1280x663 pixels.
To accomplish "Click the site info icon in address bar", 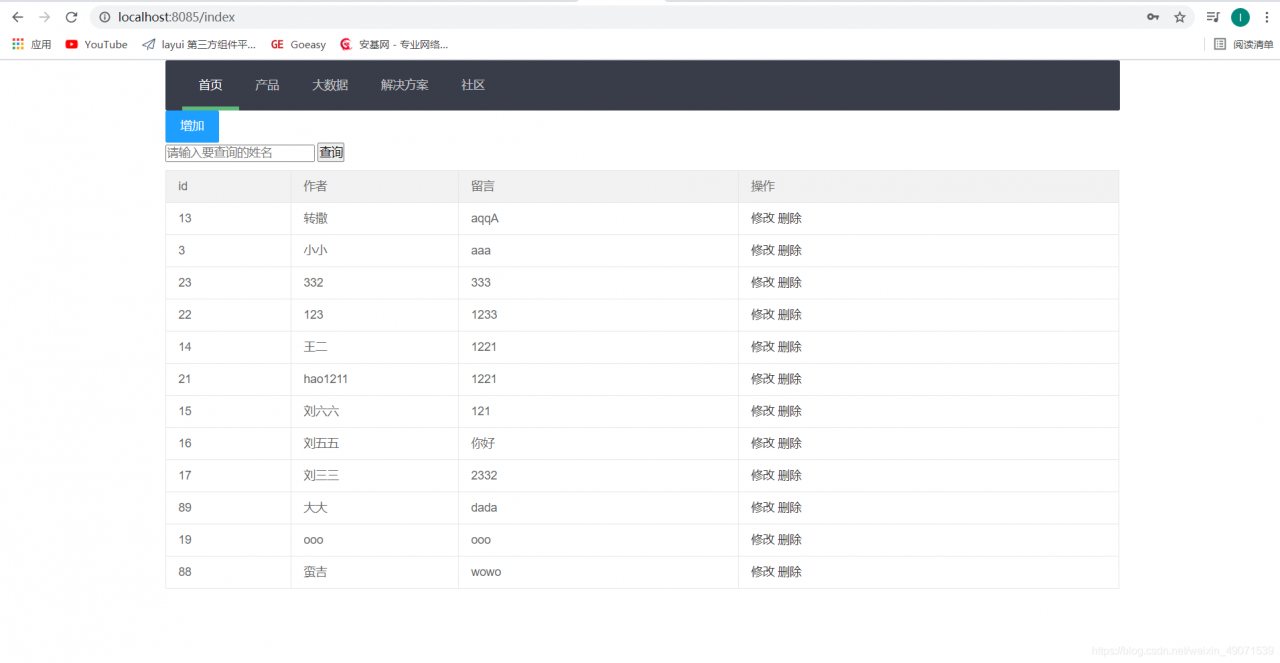I will click(104, 17).
